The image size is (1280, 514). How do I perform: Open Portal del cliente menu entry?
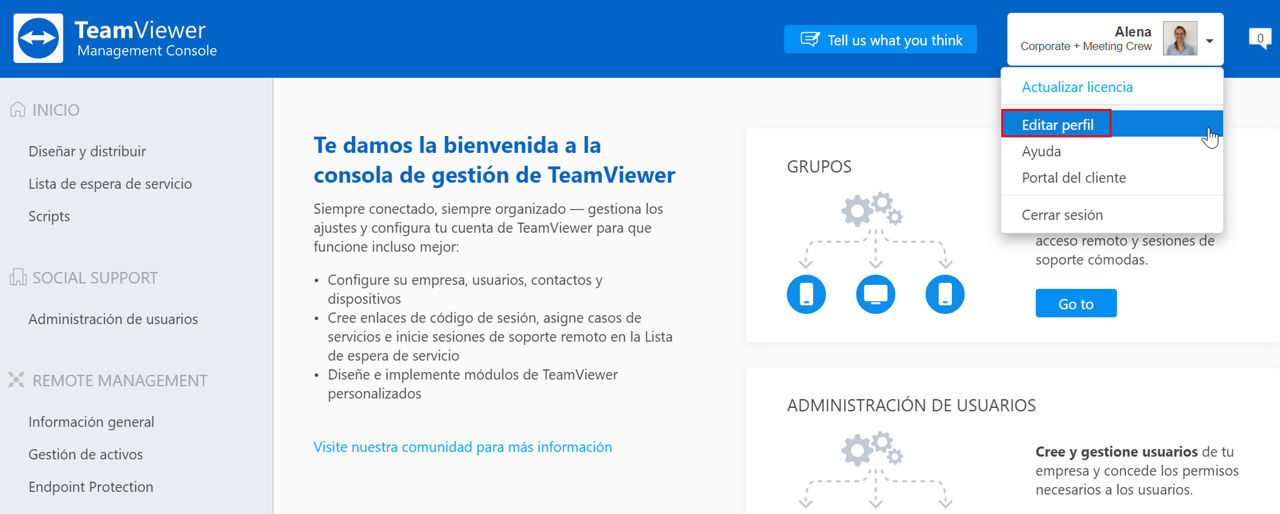pos(1074,178)
